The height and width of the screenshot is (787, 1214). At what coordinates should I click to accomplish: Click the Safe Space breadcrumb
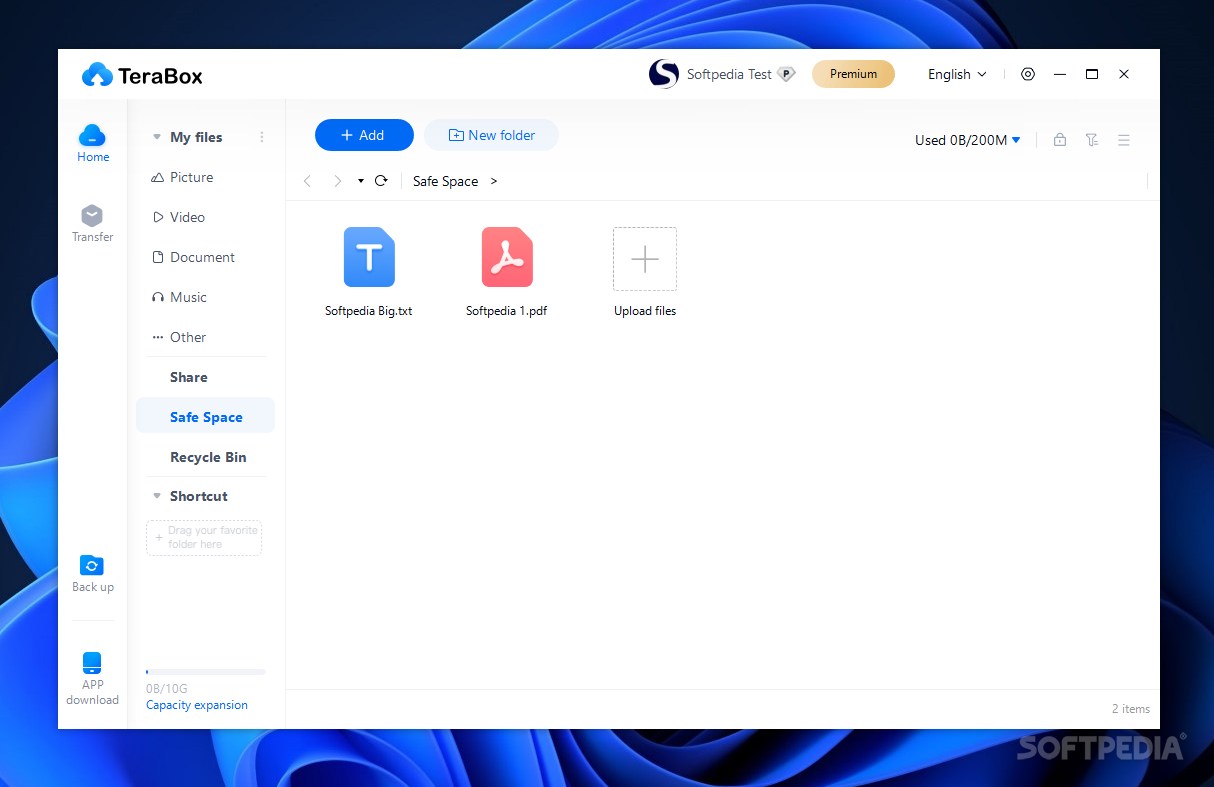click(x=445, y=181)
